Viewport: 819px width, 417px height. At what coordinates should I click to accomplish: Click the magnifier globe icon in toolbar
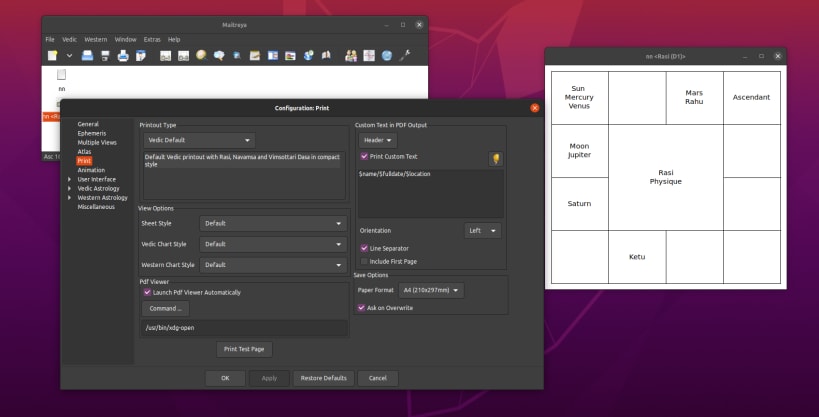click(x=201, y=55)
